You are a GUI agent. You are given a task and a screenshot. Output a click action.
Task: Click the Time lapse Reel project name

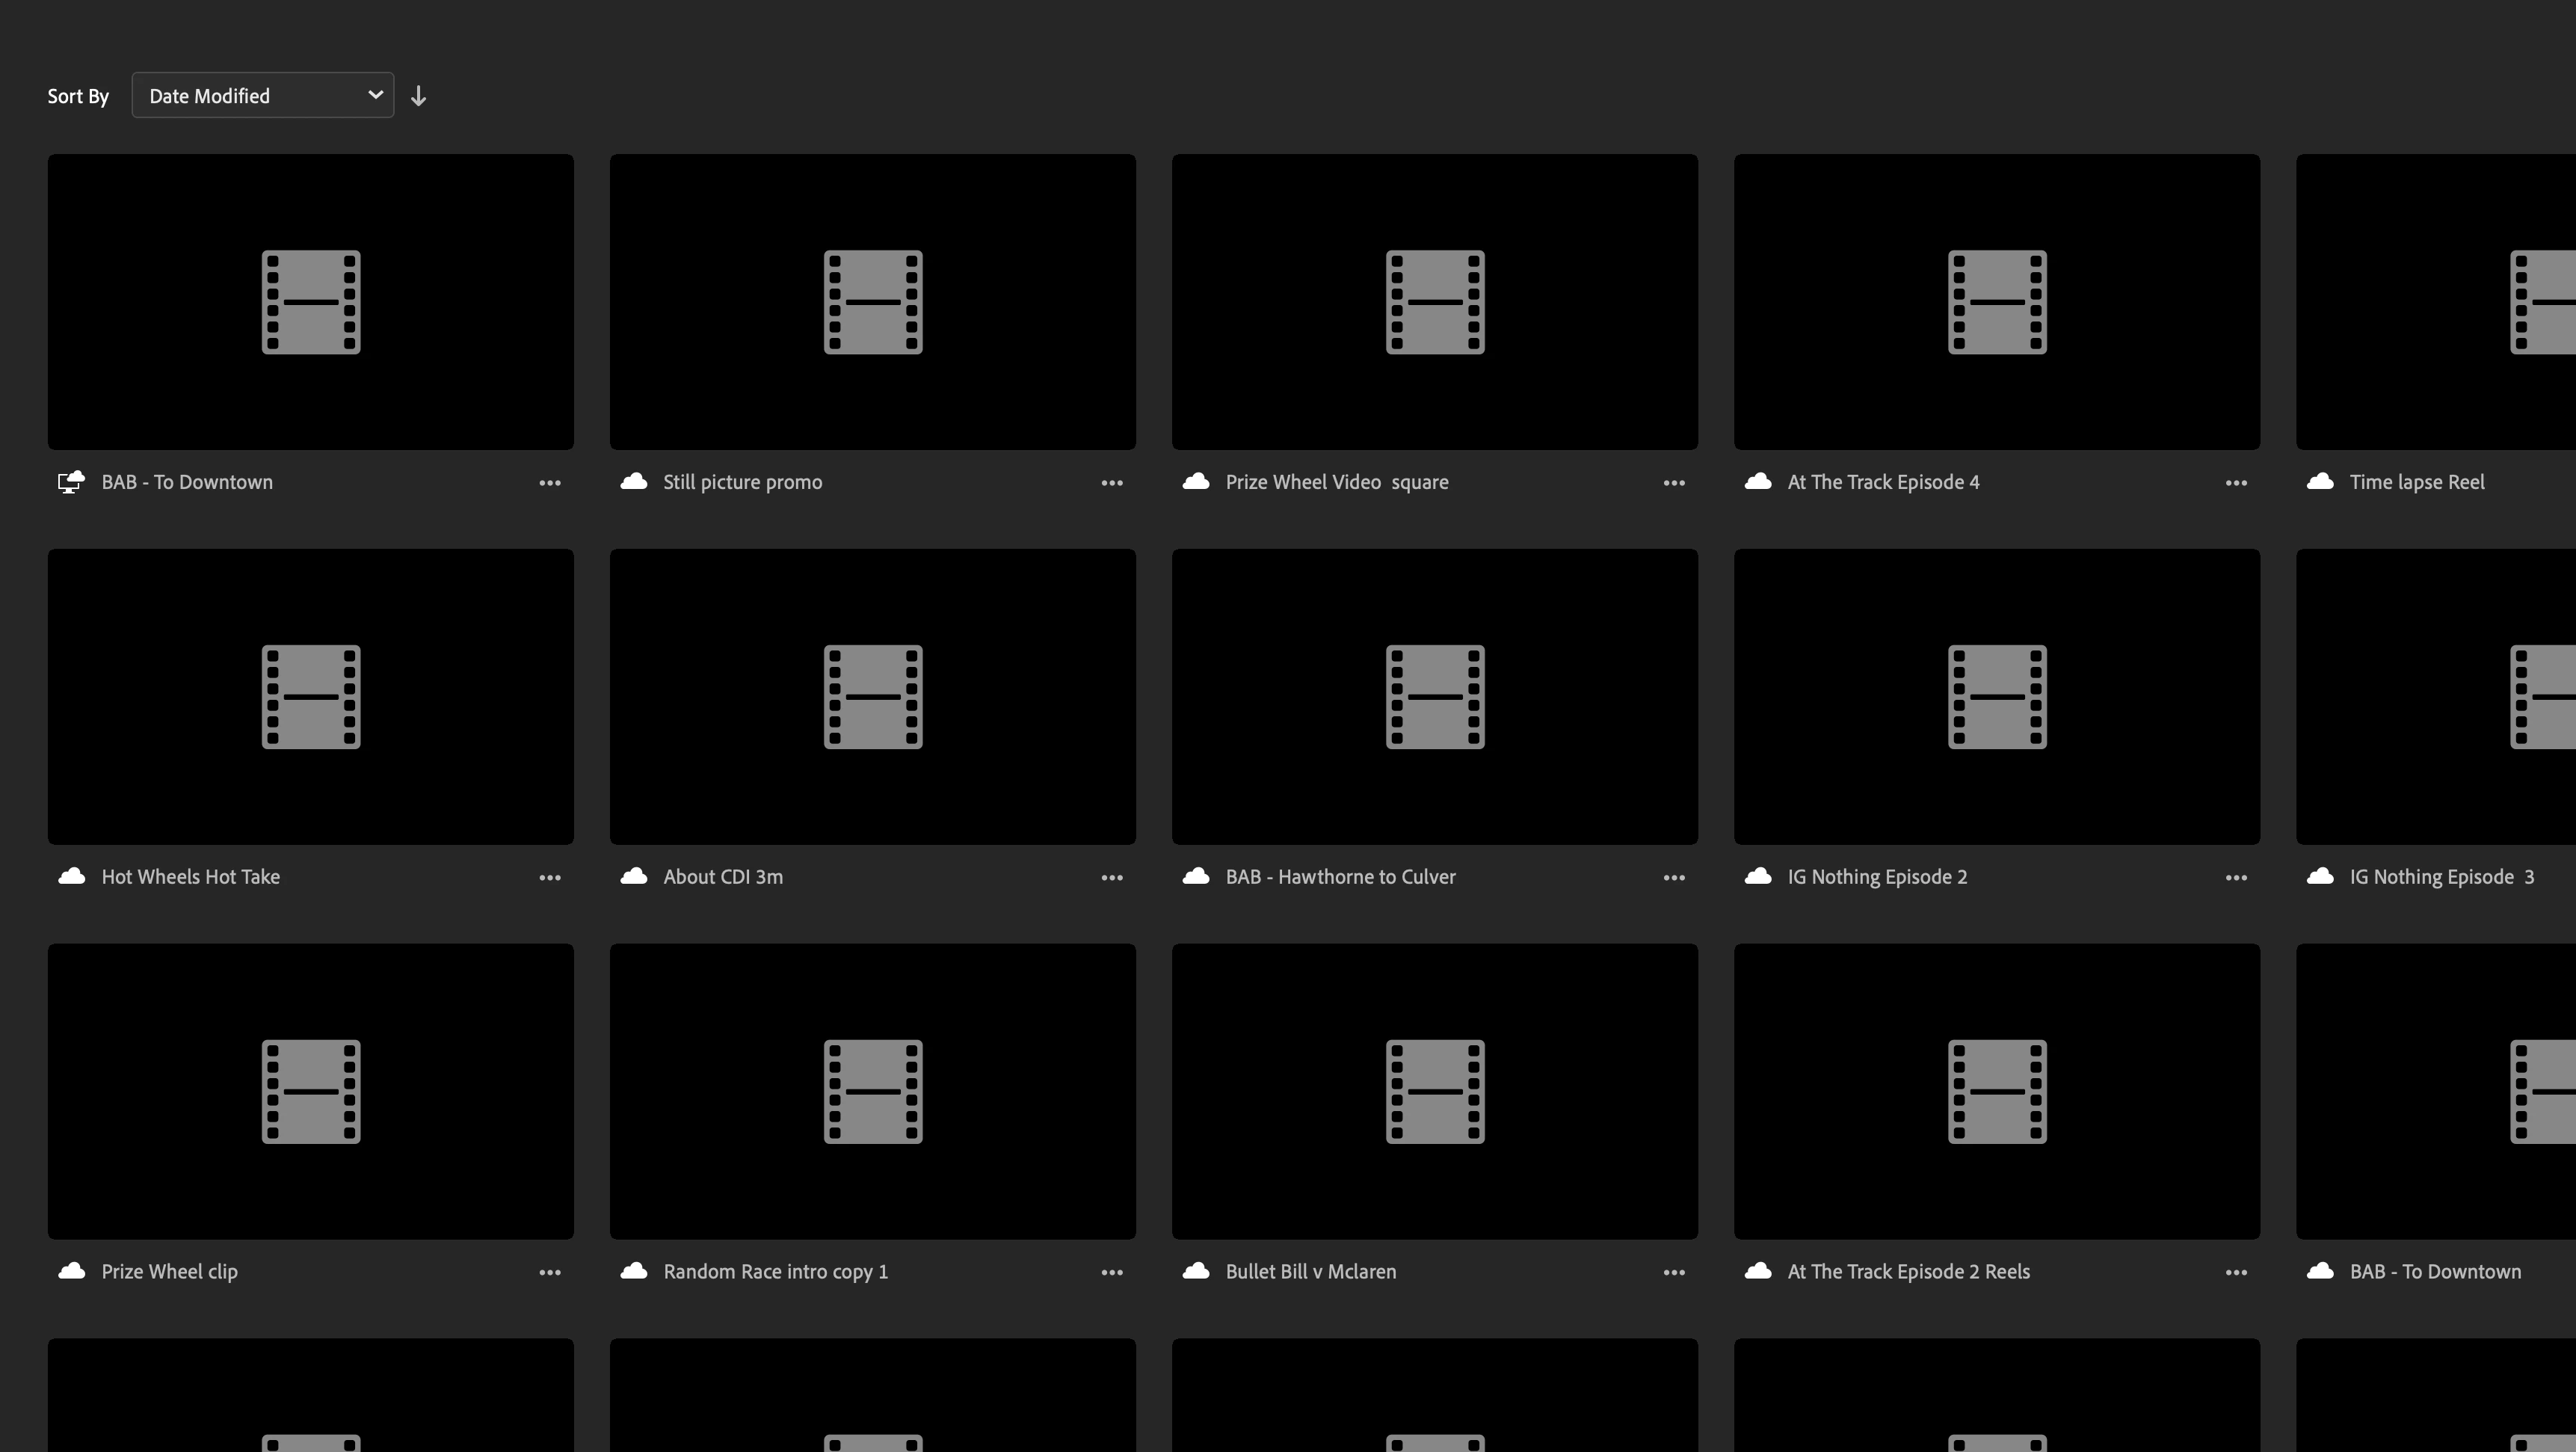point(2416,482)
